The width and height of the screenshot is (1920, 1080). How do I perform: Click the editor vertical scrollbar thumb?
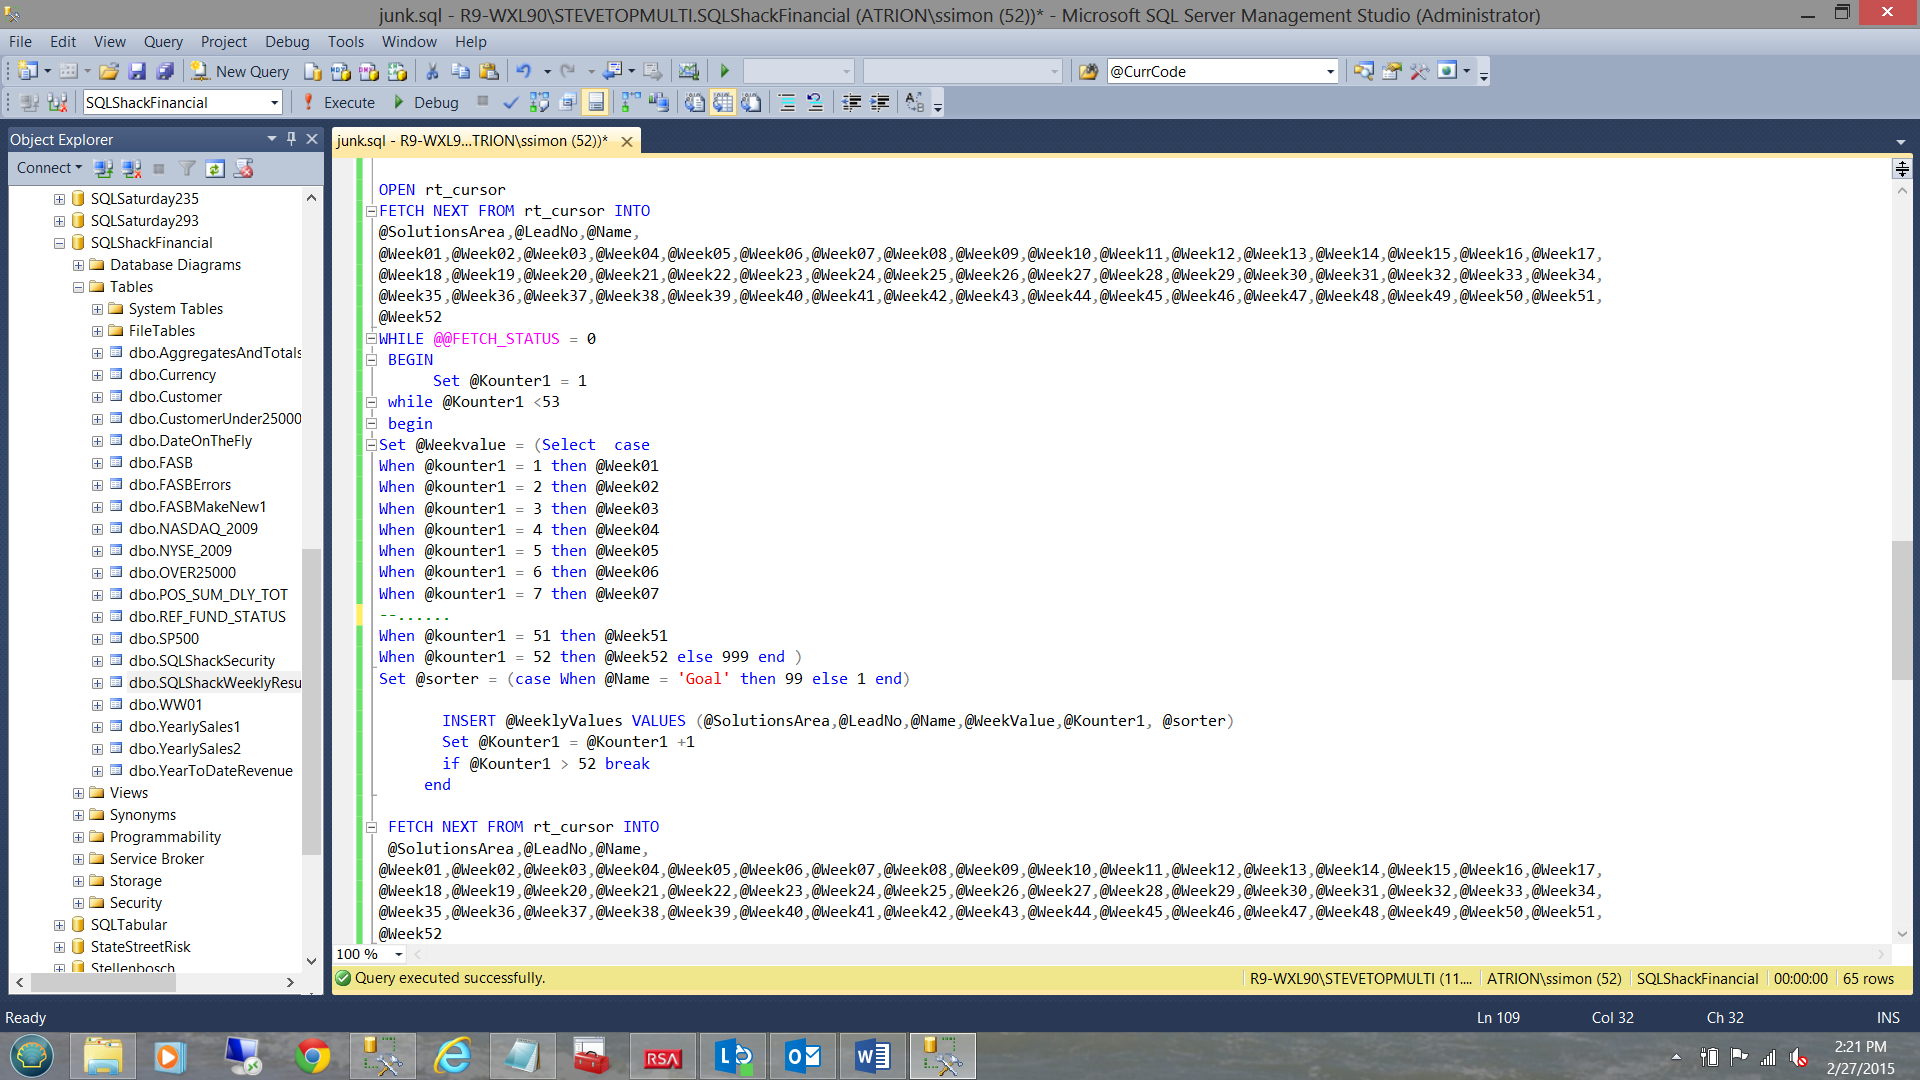pos(1901,610)
